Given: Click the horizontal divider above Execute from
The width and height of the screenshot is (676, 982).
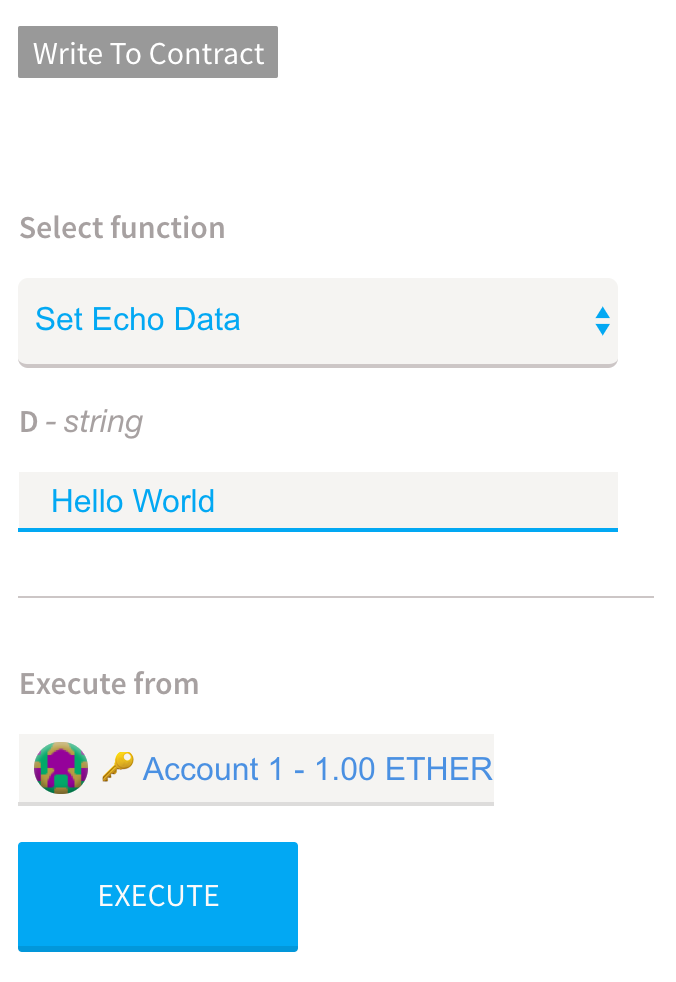Looking at the screenshot, I should (336, 597).
